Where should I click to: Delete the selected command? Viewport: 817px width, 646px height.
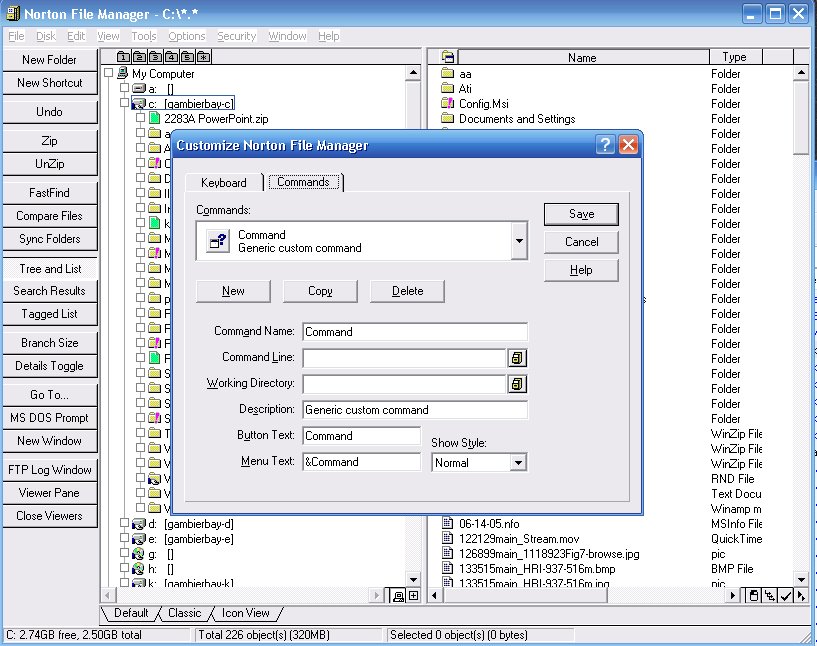[x=407, y=291]
